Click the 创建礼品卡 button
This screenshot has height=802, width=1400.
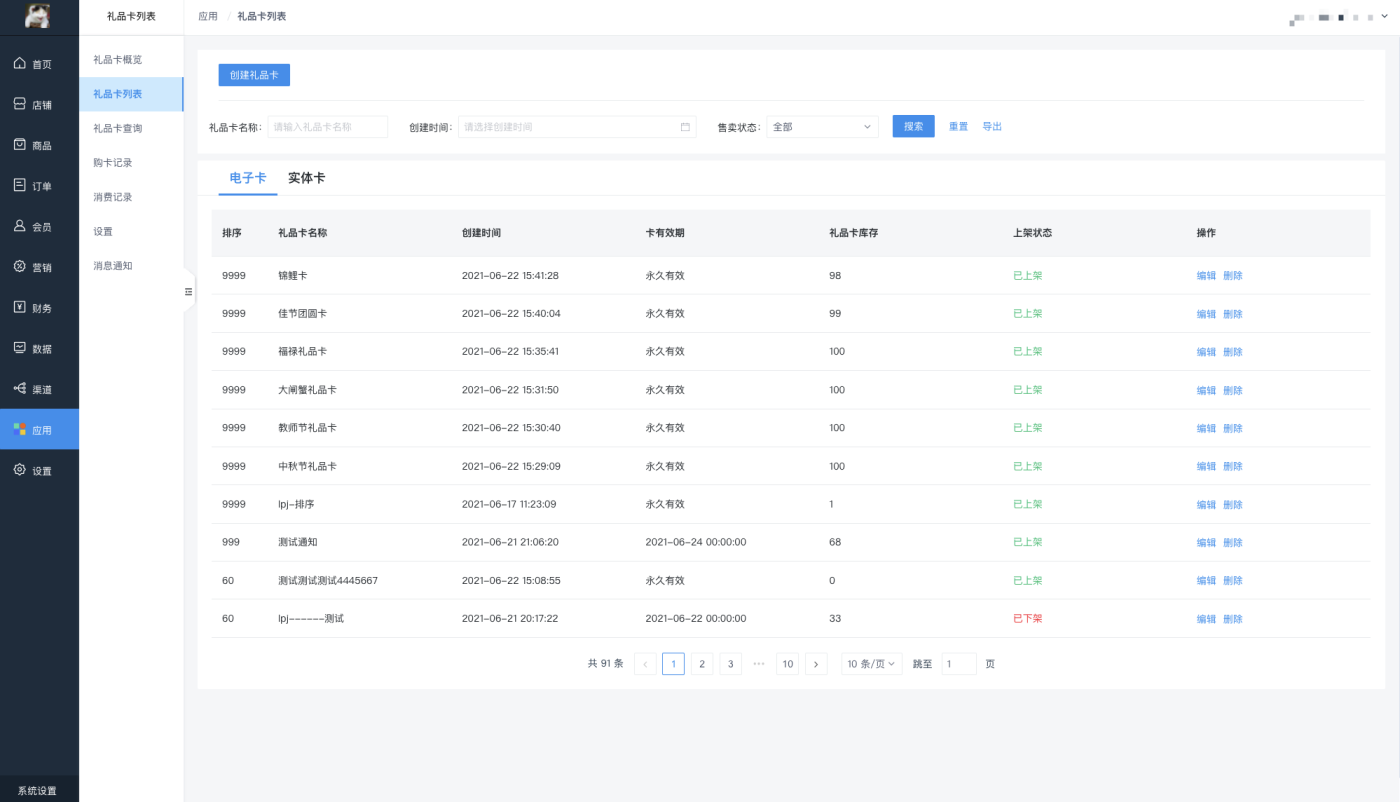click(x=254, y=75)
